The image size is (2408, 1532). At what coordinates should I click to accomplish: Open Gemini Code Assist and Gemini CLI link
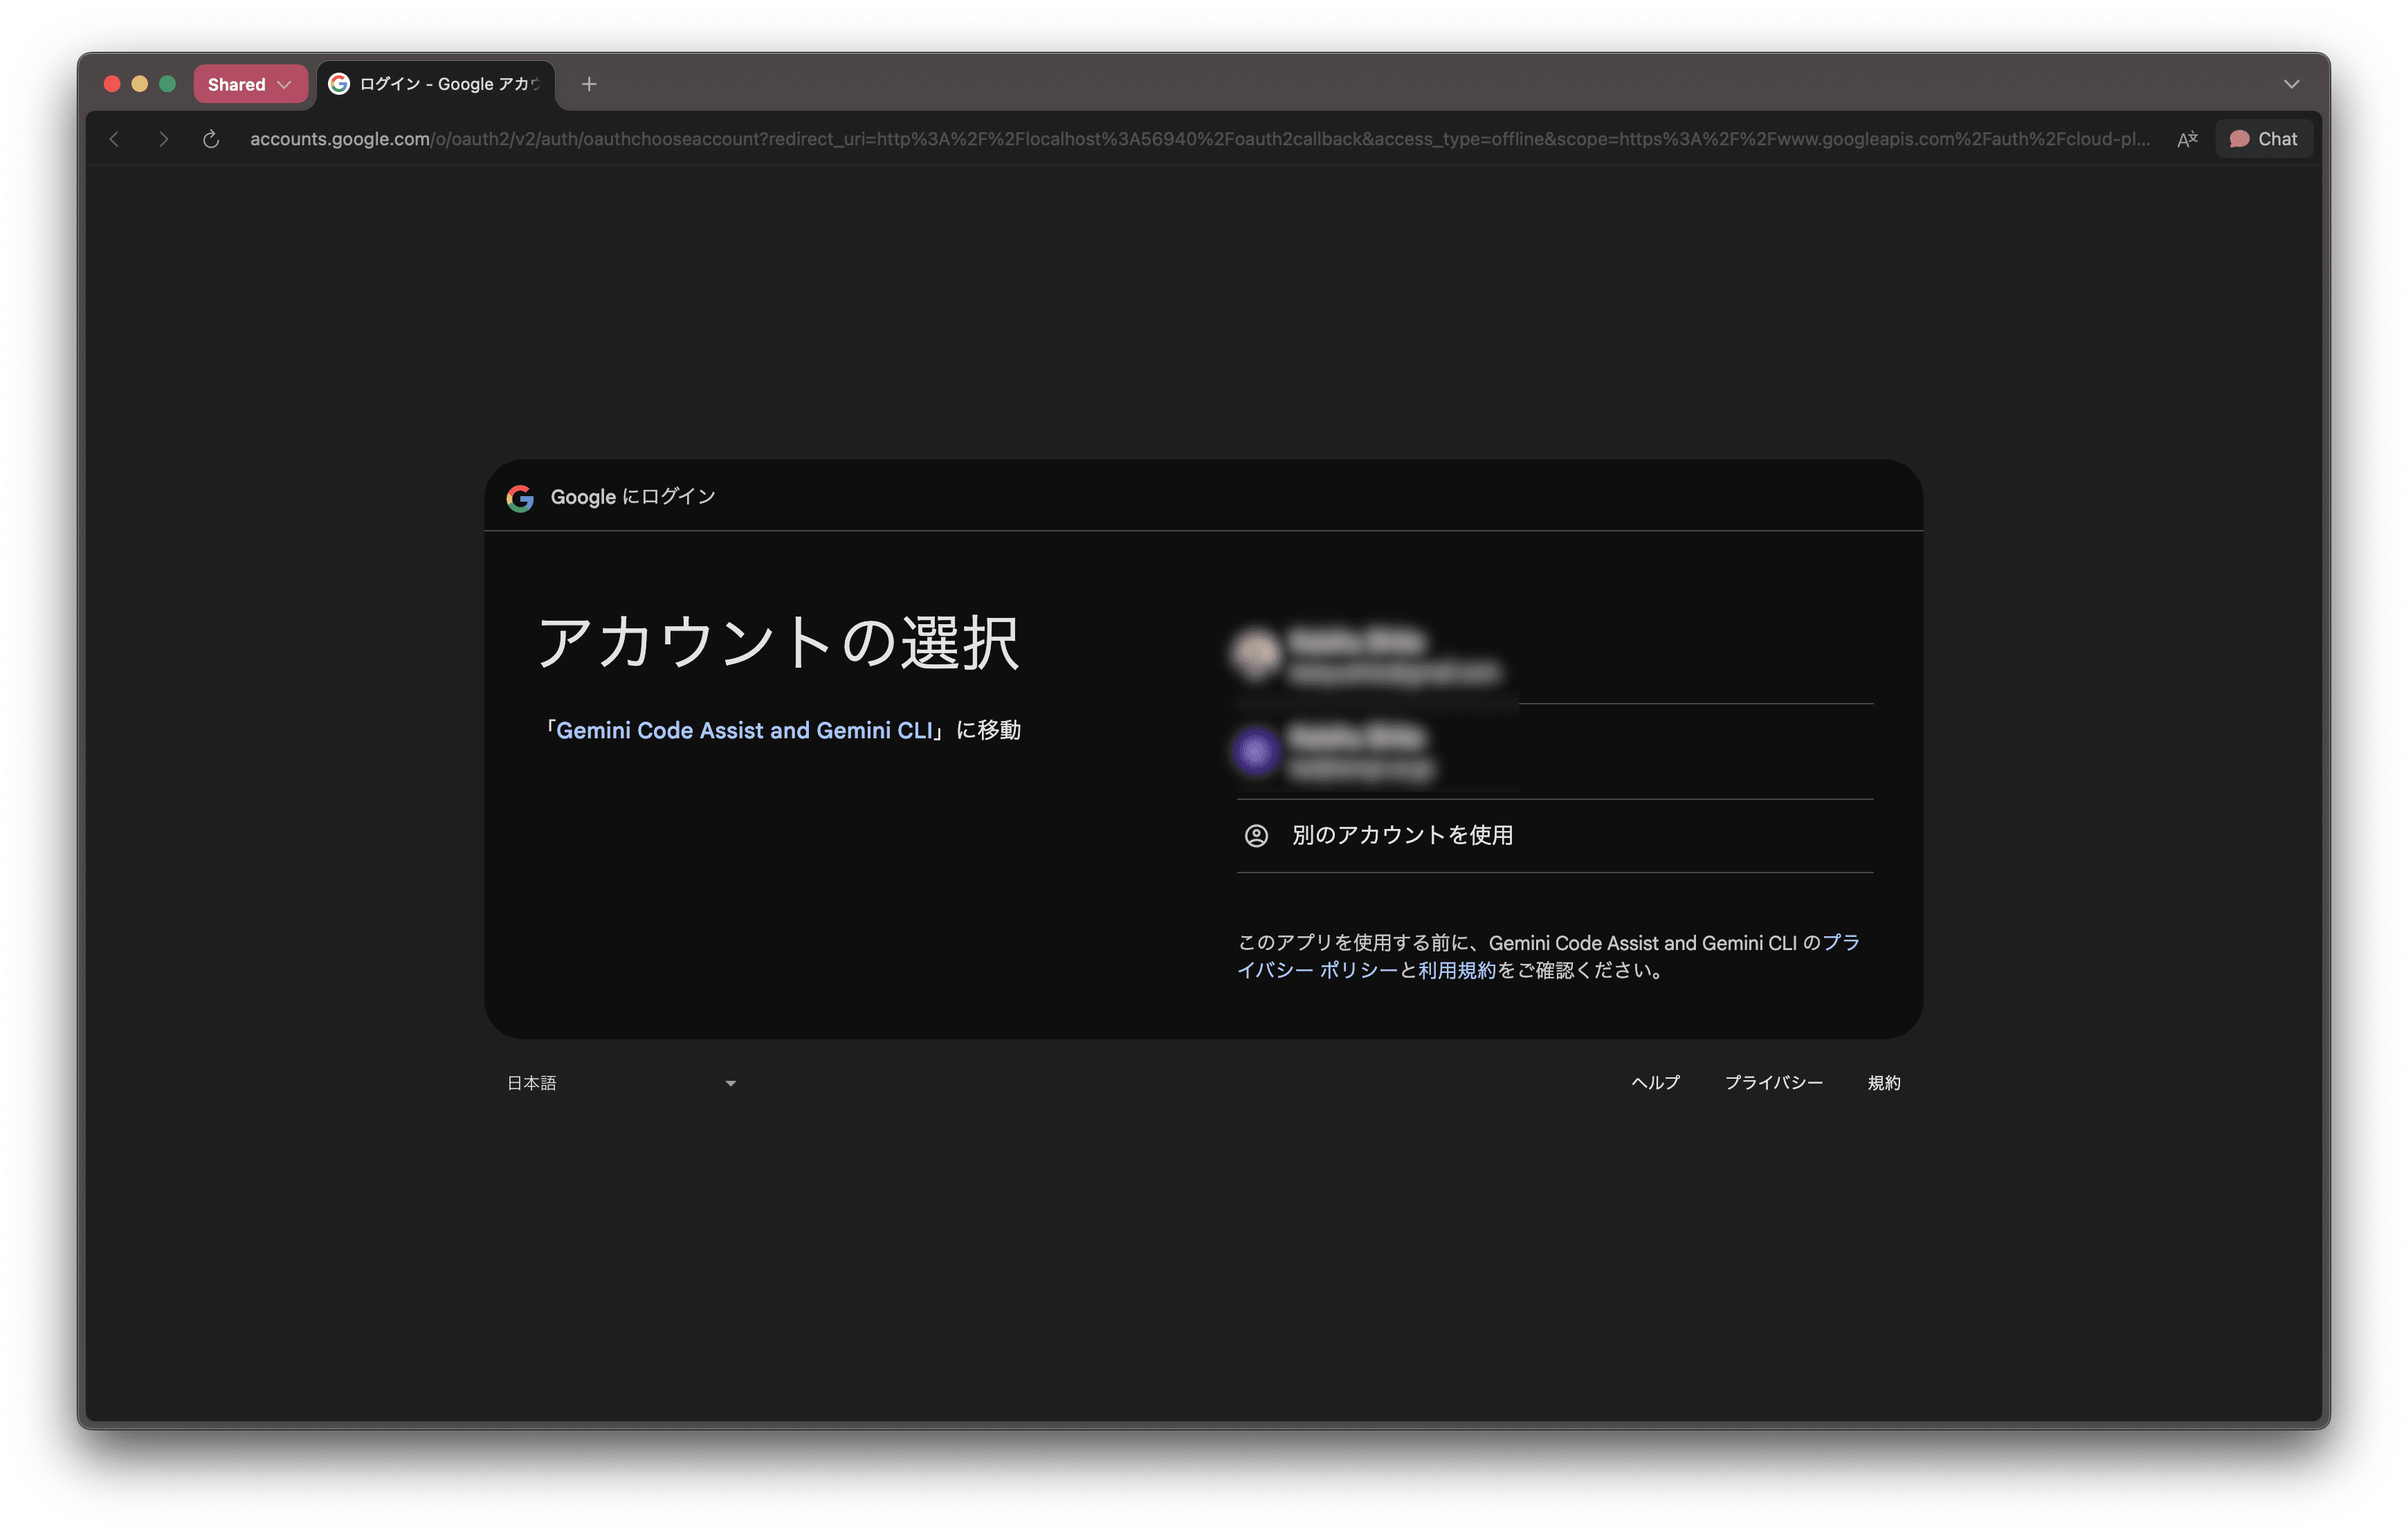click(744, 731)
